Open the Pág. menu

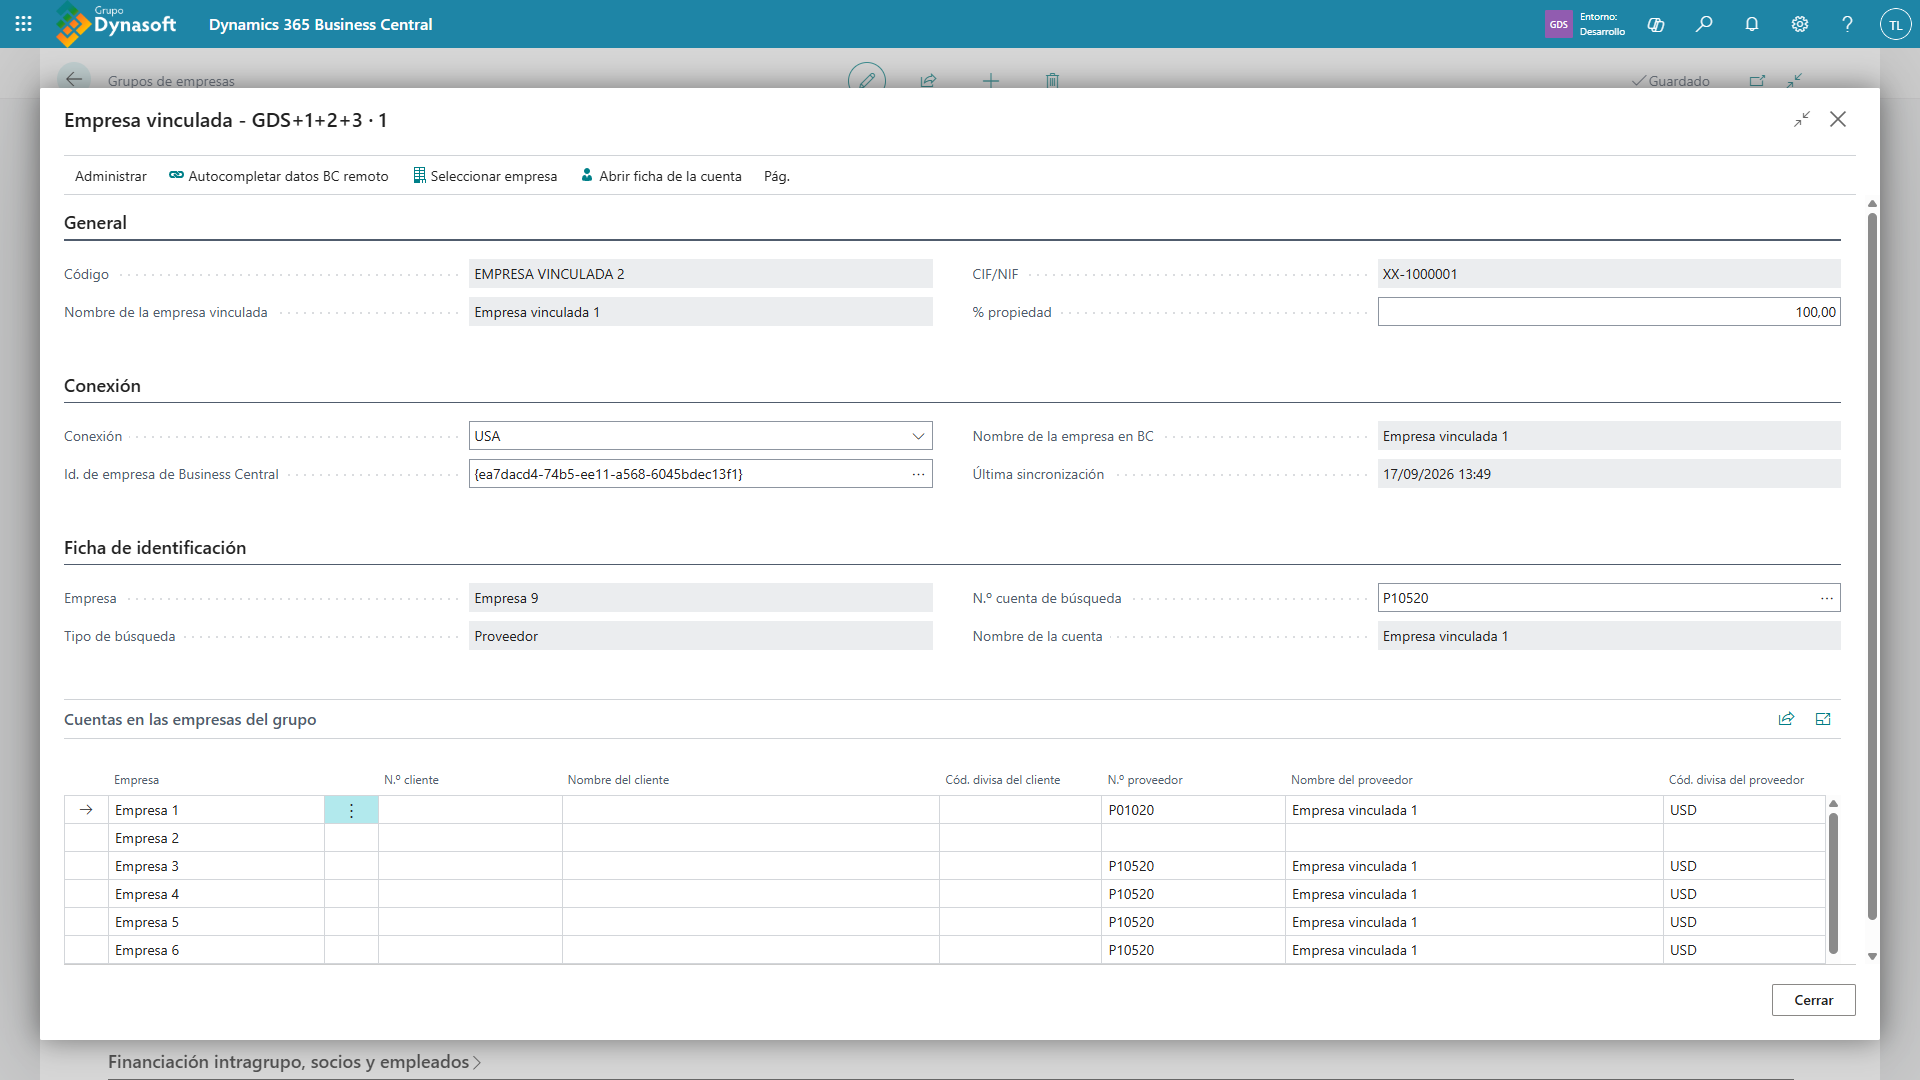point(777,176)
